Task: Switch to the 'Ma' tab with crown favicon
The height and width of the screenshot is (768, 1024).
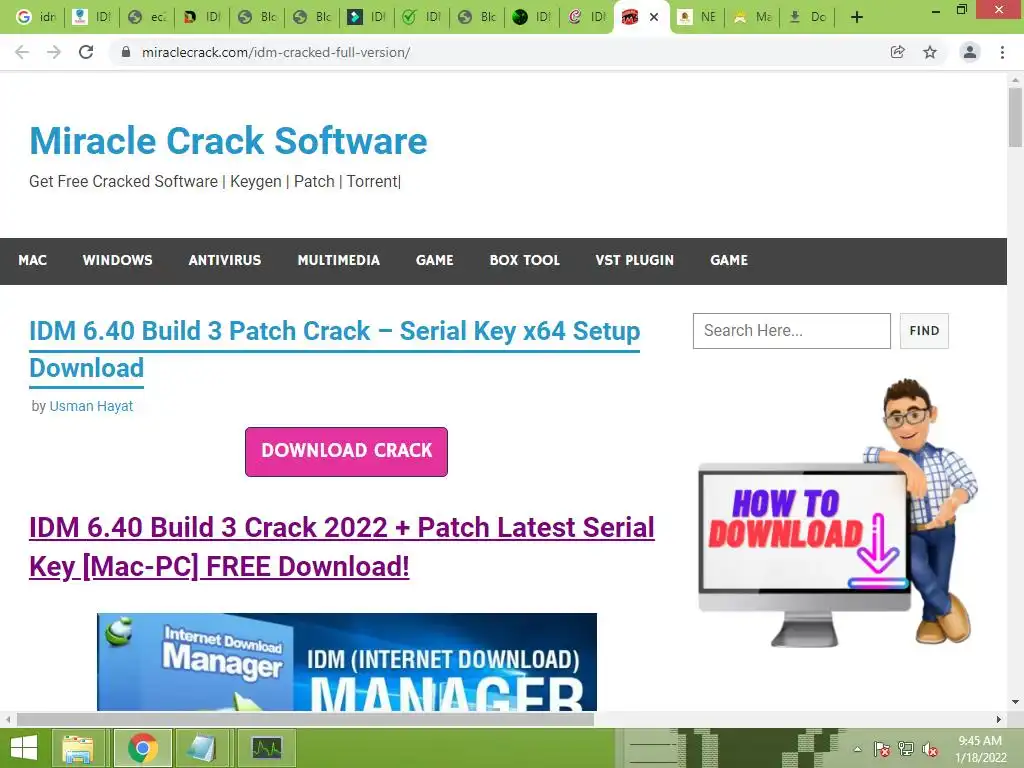Action: pos(752,17)
